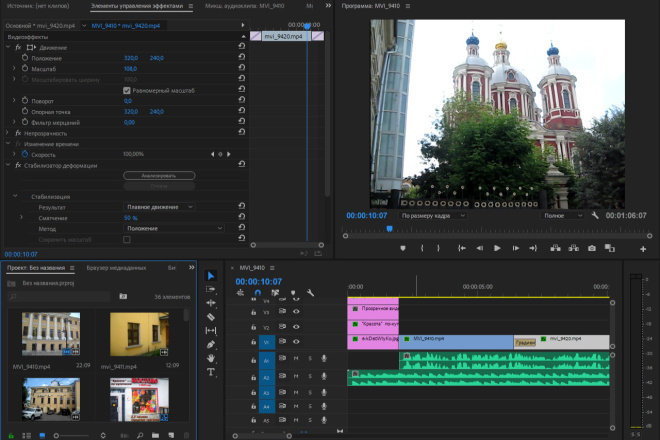Screen dimensions: 660x440
Task: Toggle stopwatch animation for Rotation
Action: [25, 101]
